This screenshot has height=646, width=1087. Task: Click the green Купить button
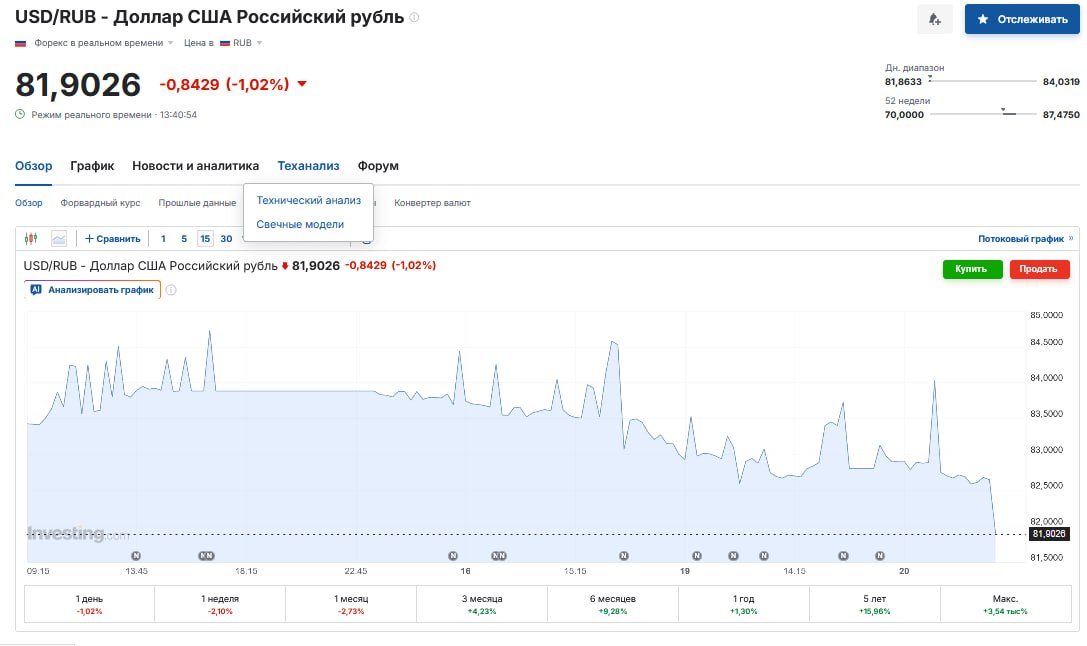pyautogui.click(x=973, y=269)
